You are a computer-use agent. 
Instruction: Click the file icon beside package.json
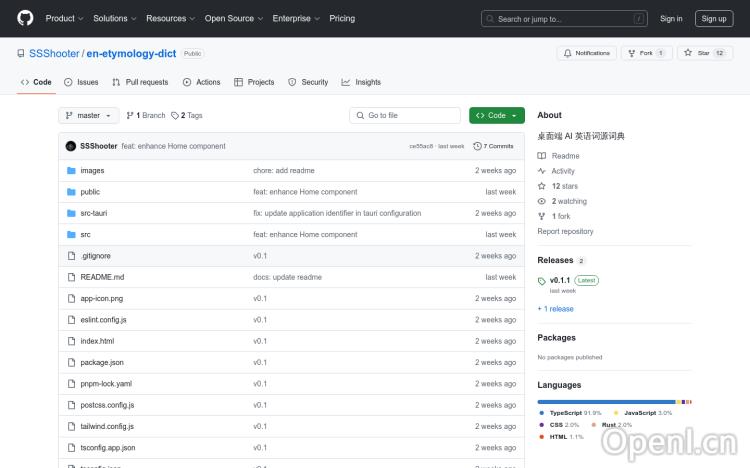(71, 362)
